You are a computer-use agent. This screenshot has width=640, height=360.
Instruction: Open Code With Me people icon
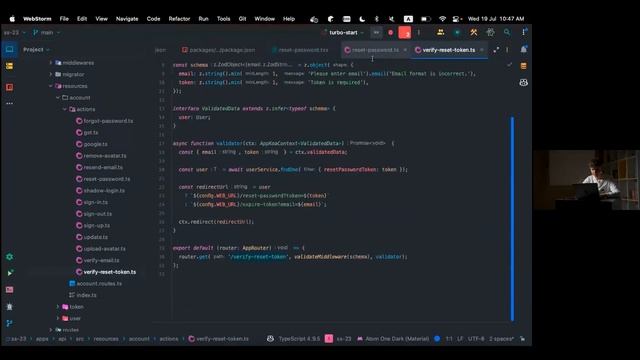click(x=440, y=32)
